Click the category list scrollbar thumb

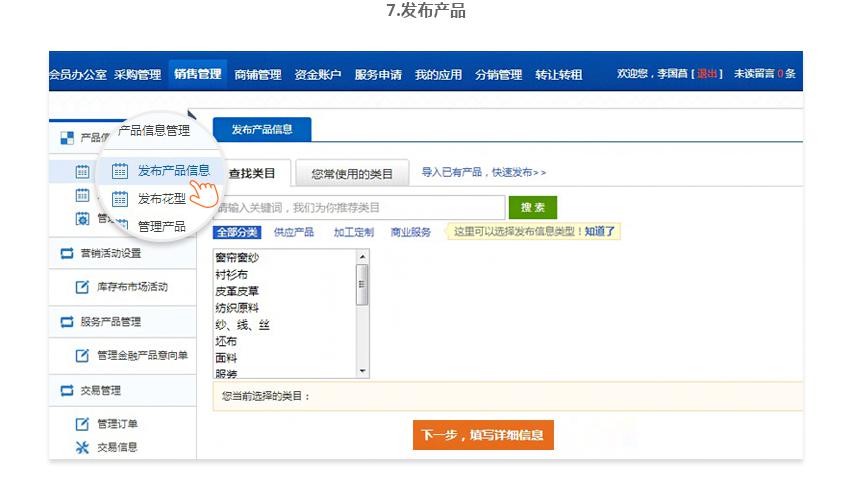(362, 284)
